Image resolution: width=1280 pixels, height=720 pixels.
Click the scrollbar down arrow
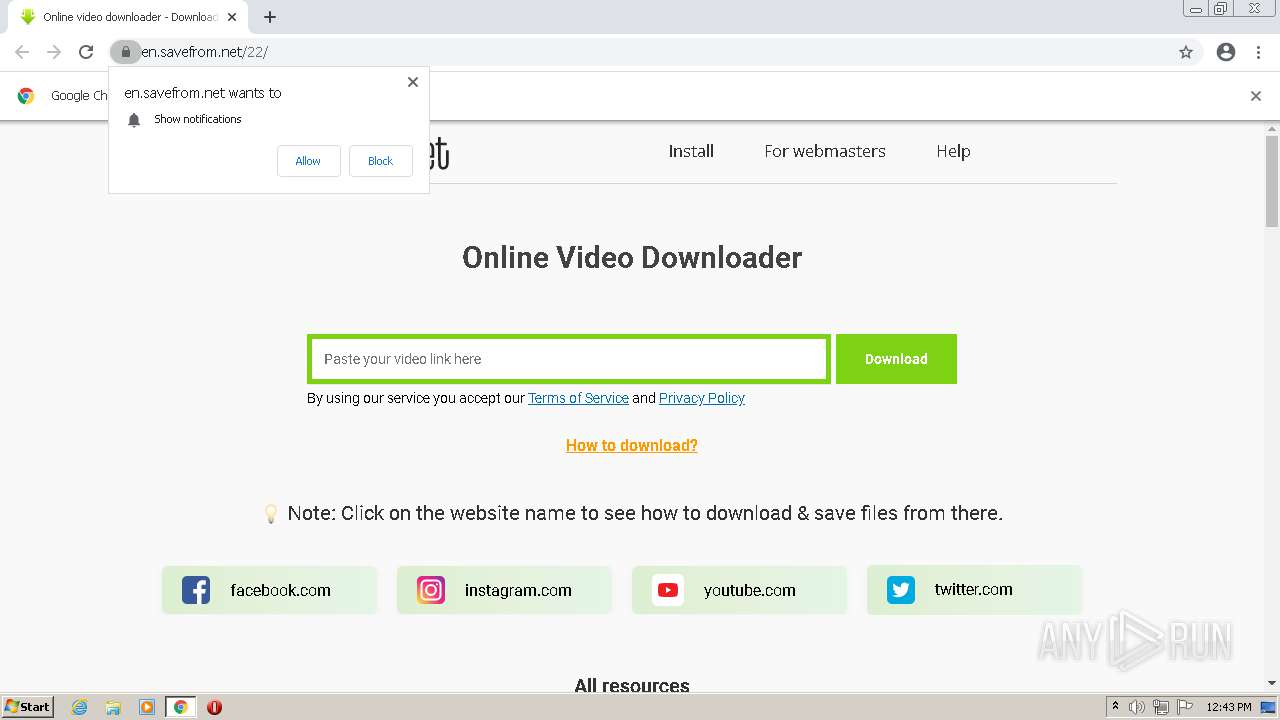tap(1272, 684)
